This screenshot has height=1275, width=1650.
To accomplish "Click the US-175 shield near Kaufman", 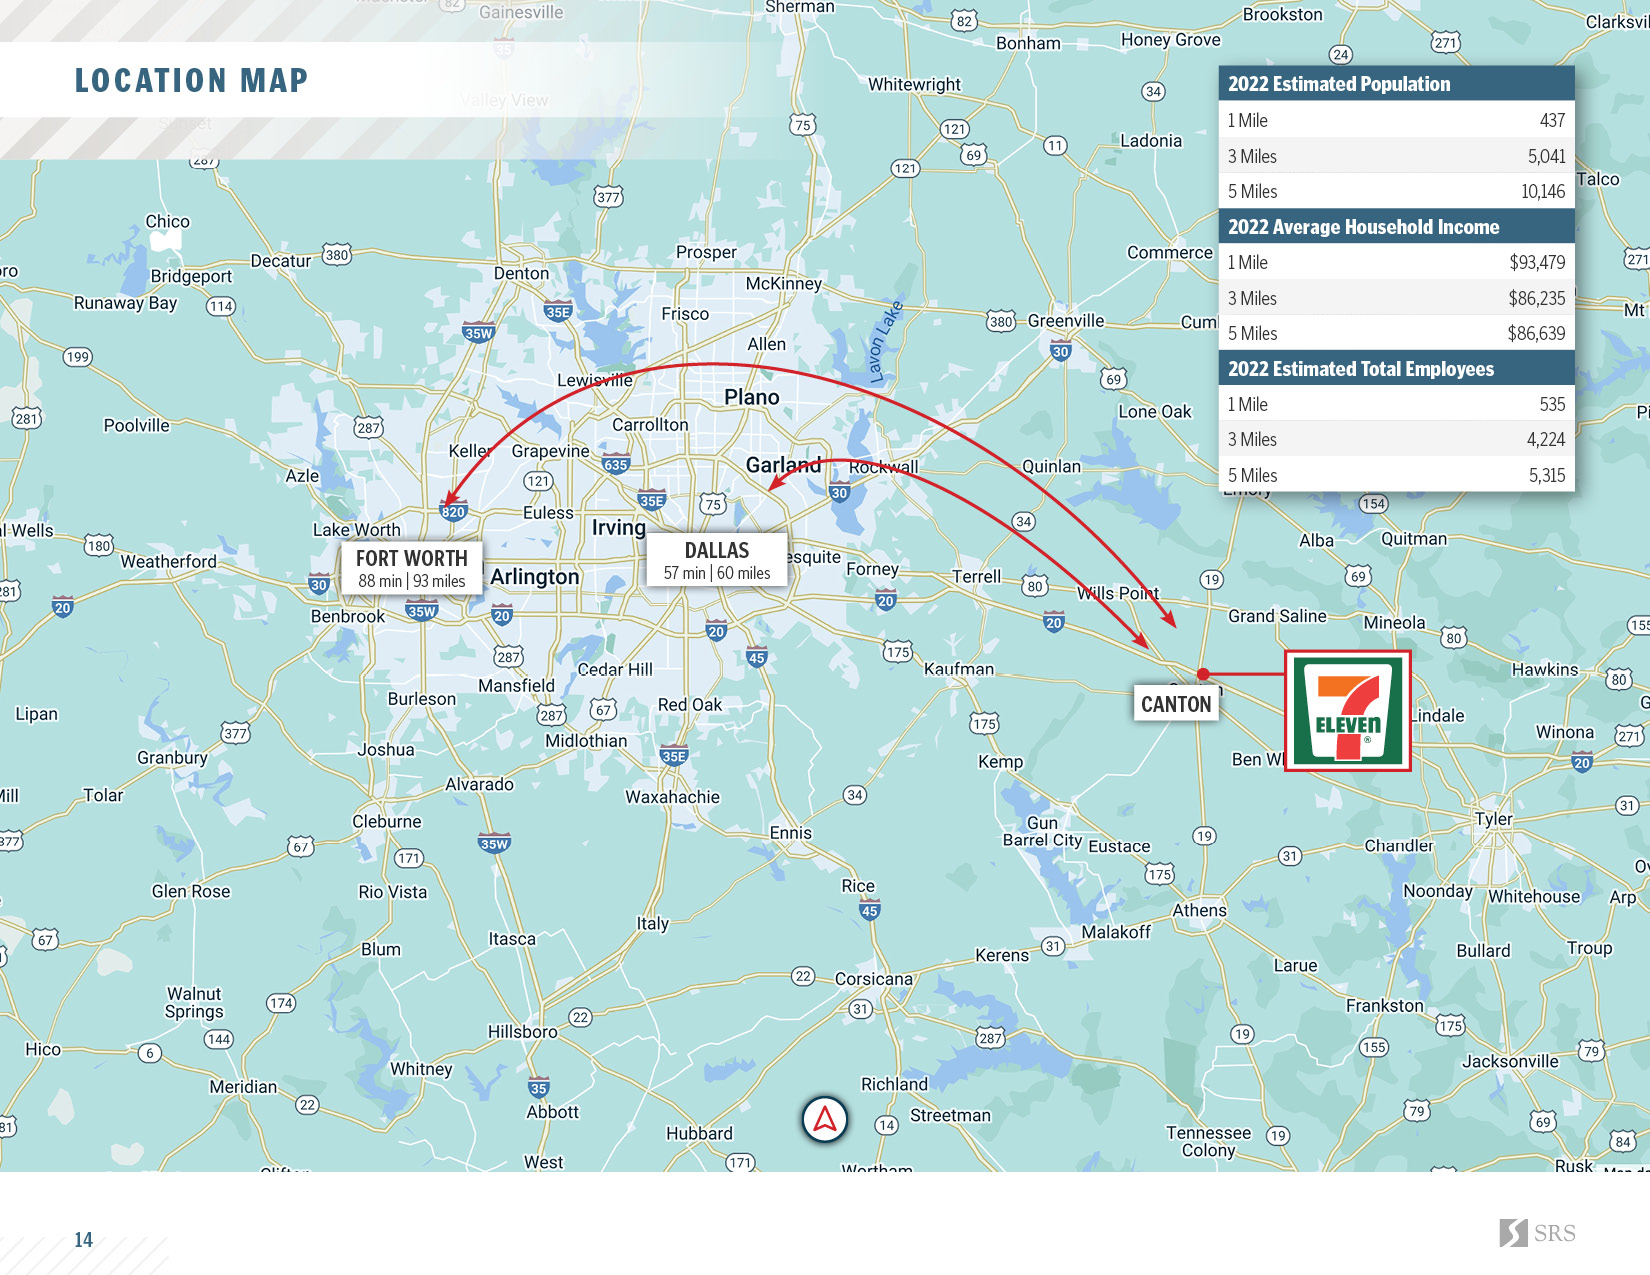I will [x=898, y=652].
